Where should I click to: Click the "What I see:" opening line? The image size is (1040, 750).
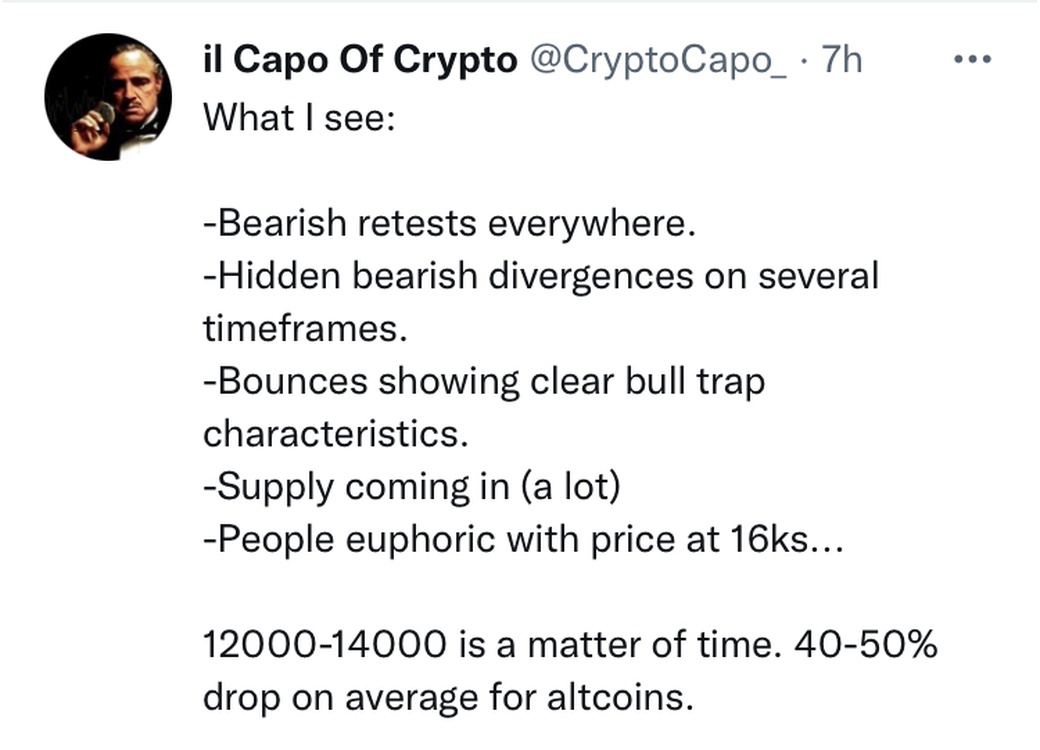pos(300,117)
